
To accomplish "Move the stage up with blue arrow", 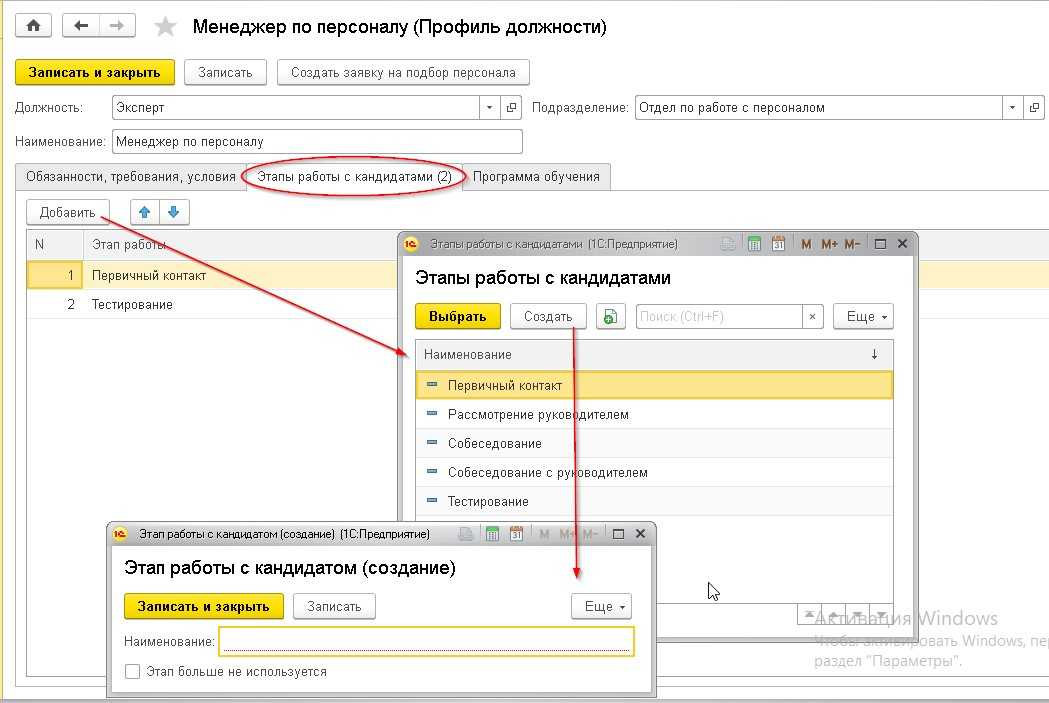I will tap(145, 212).
